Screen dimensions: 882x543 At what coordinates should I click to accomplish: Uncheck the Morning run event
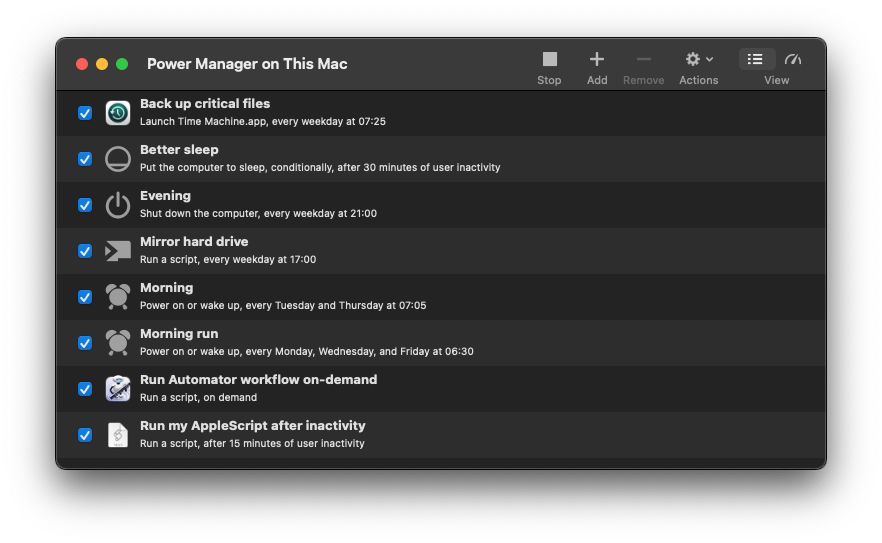pos(85,343)
